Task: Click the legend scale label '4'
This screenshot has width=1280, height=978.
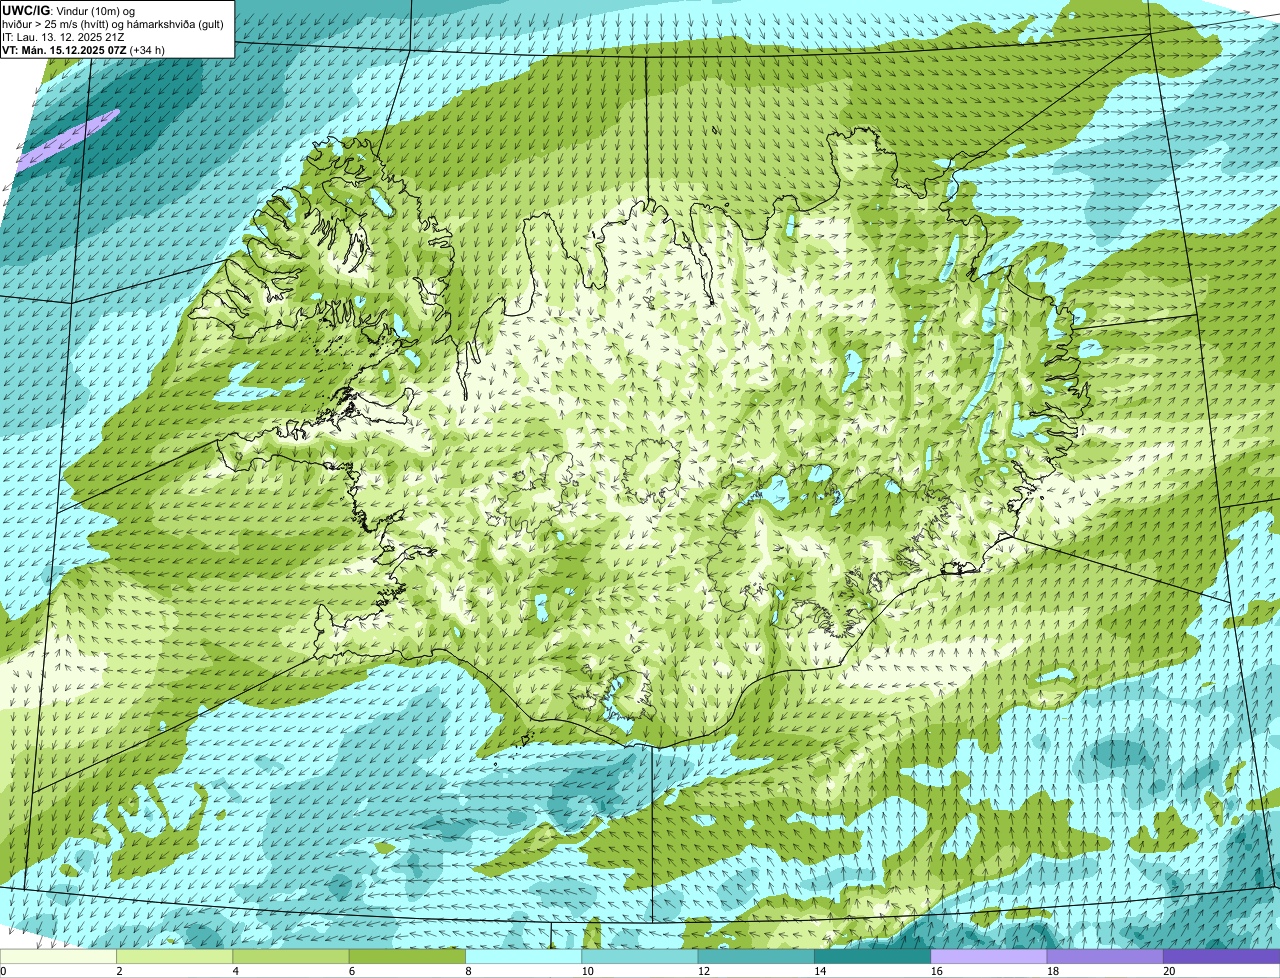Action: click(x=234, y=971)
